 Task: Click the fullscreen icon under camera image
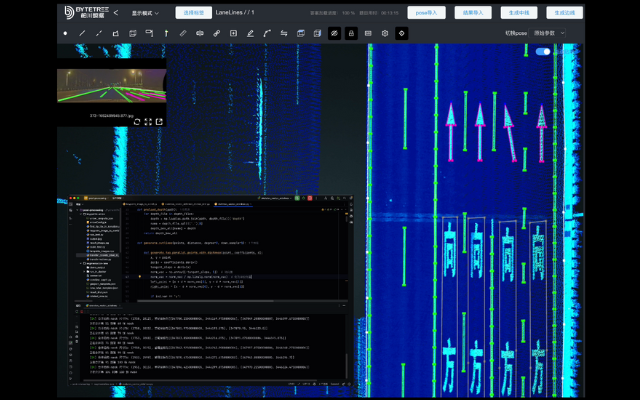coord(148,121)
